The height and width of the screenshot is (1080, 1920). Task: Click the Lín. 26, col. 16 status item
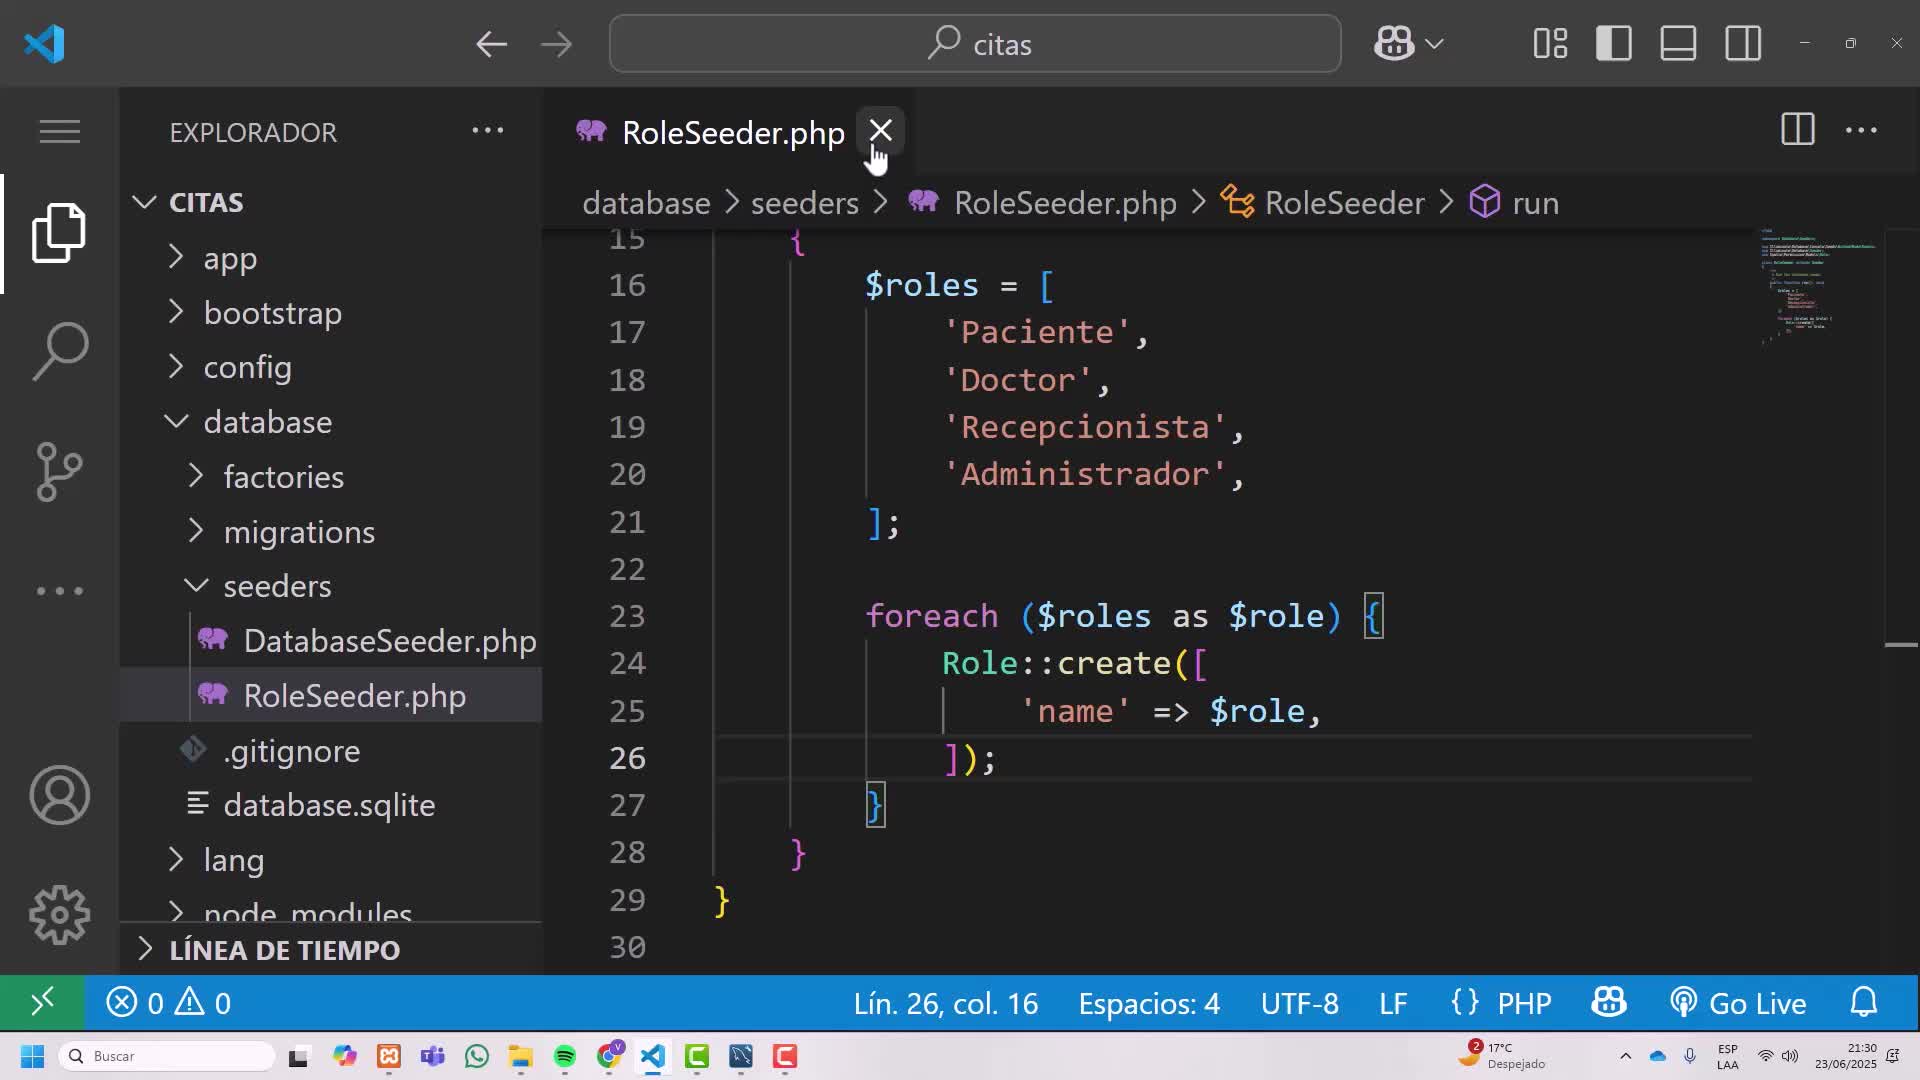pyautogui.click(x=946, y=1002)
